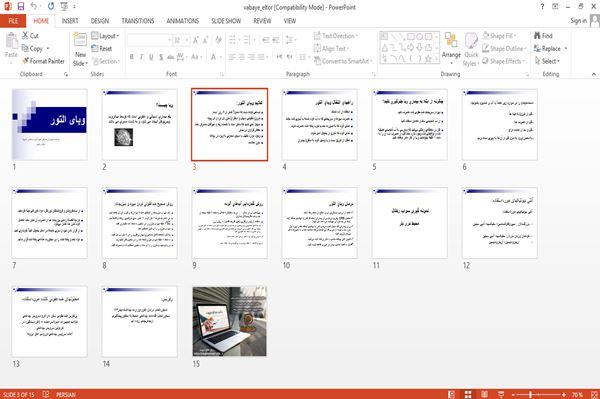The height and width of the screenshot is (399, 600).
Task: Click Decrease Font Size icon
Action: tap(205, 40)
